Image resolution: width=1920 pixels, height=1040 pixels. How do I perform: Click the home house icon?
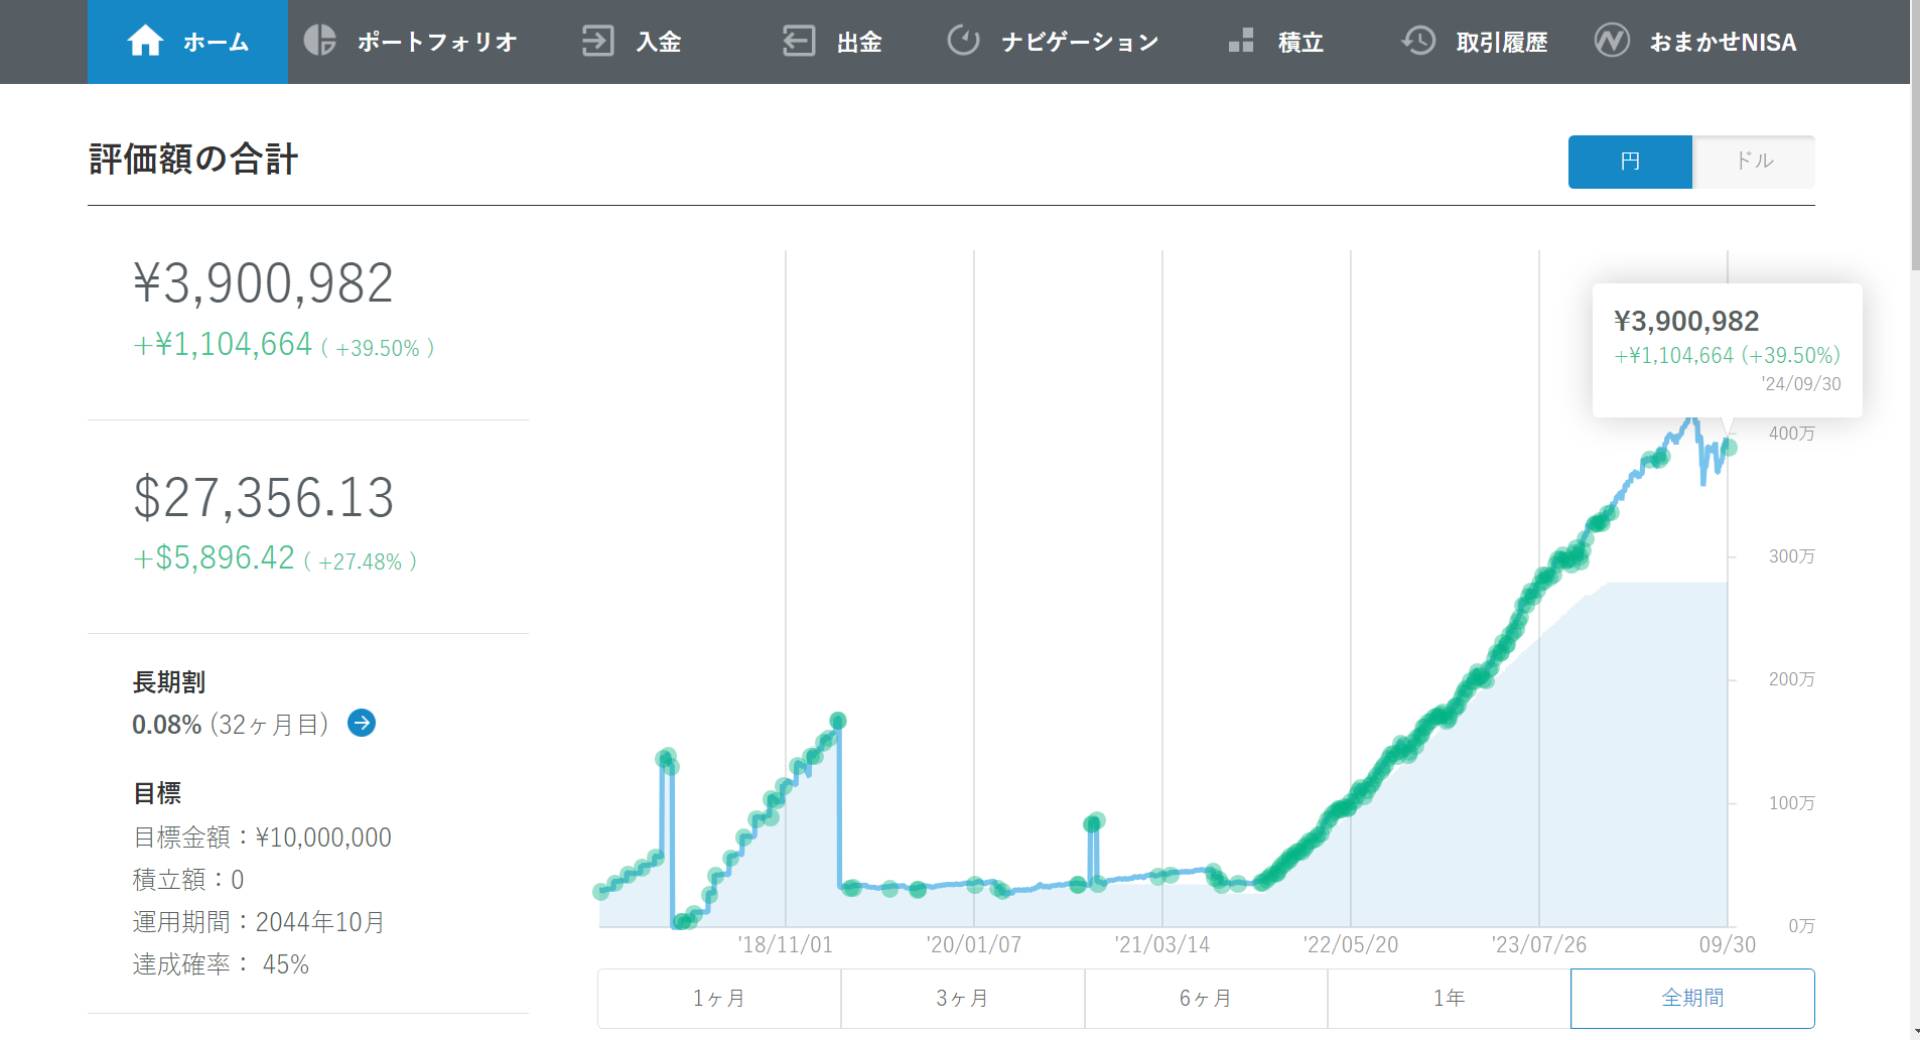coord(145,41)
